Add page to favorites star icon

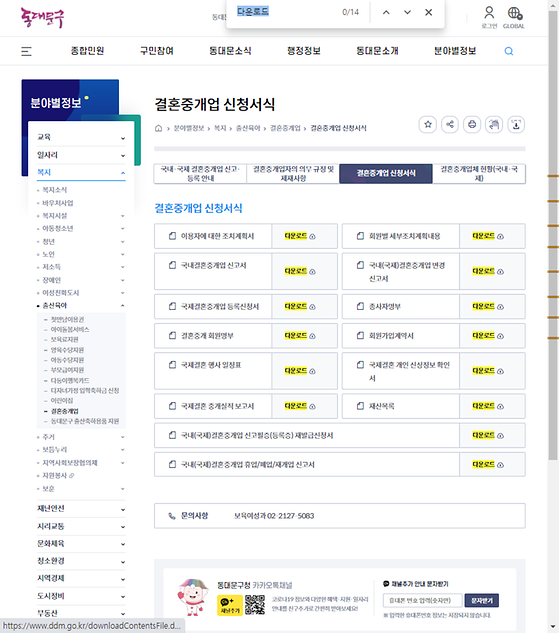click(428, 124)
